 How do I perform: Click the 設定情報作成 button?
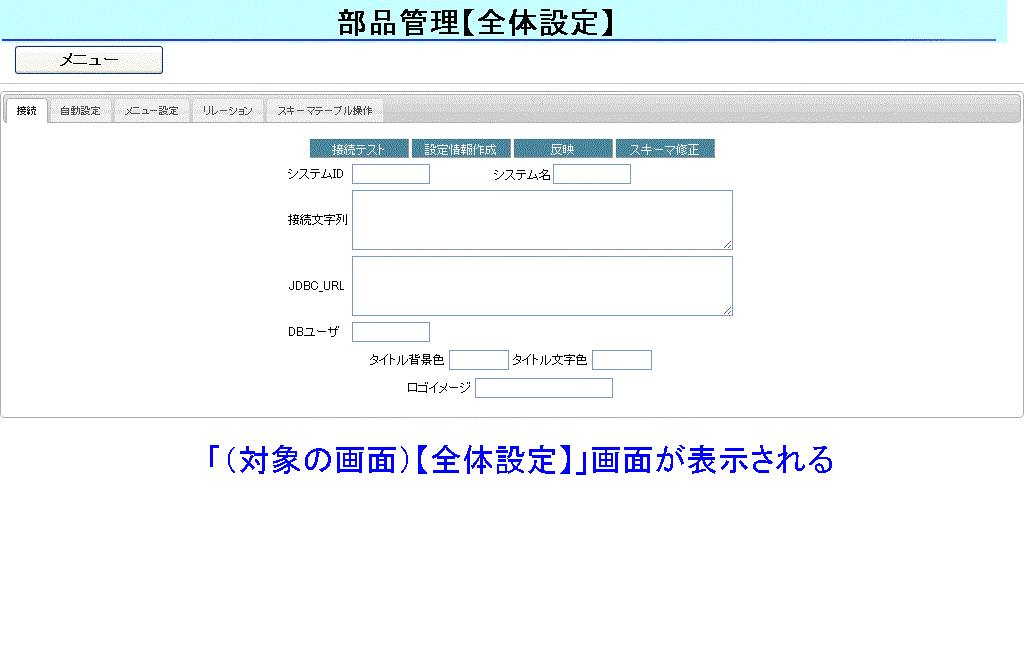[x=461, y=149]
